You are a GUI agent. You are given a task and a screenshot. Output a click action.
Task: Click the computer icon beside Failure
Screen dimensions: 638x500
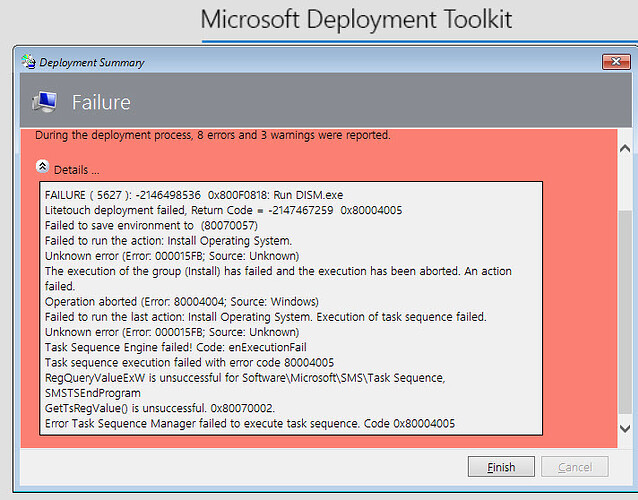click(44, 102)
